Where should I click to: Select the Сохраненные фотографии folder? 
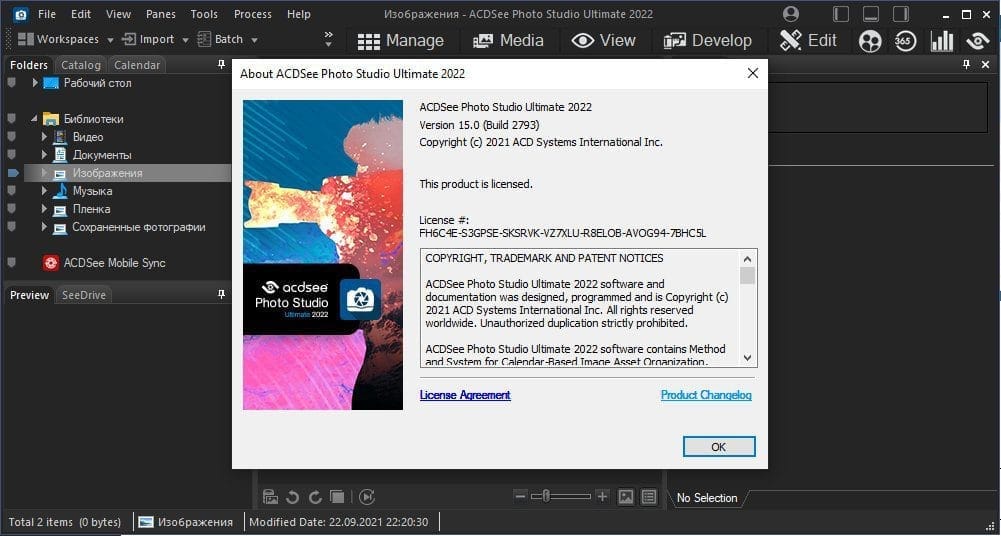click(x=139, y=227)
